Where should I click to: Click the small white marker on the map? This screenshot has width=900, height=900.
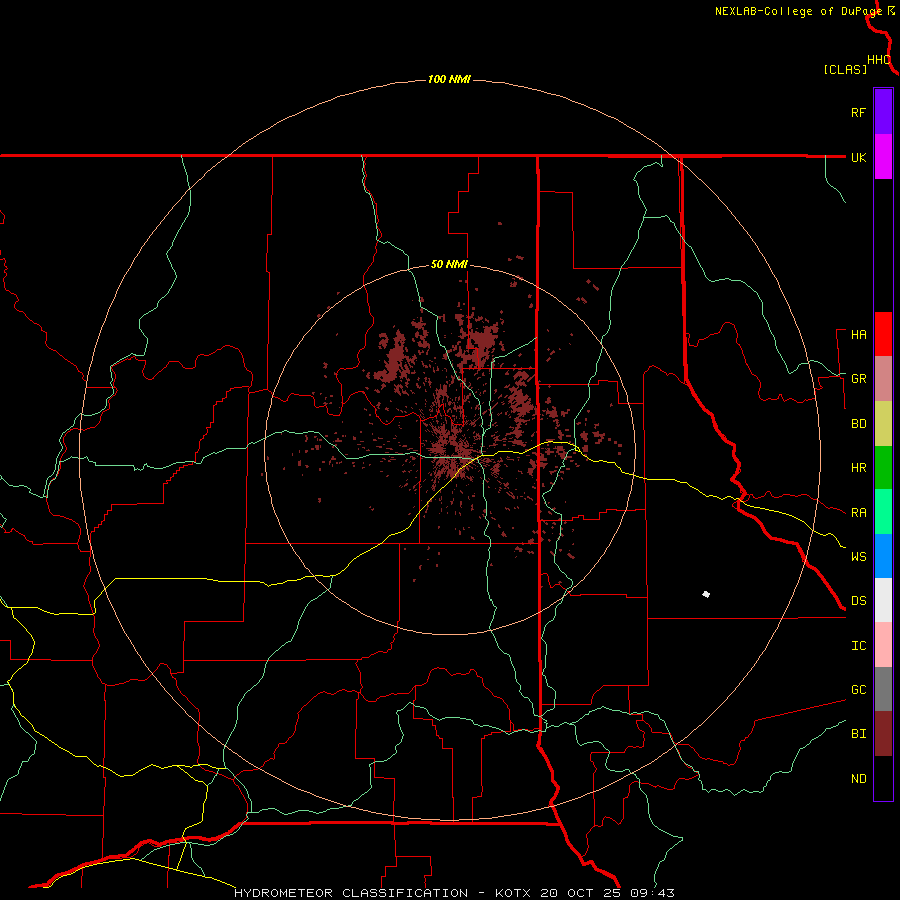pos(706,594)
